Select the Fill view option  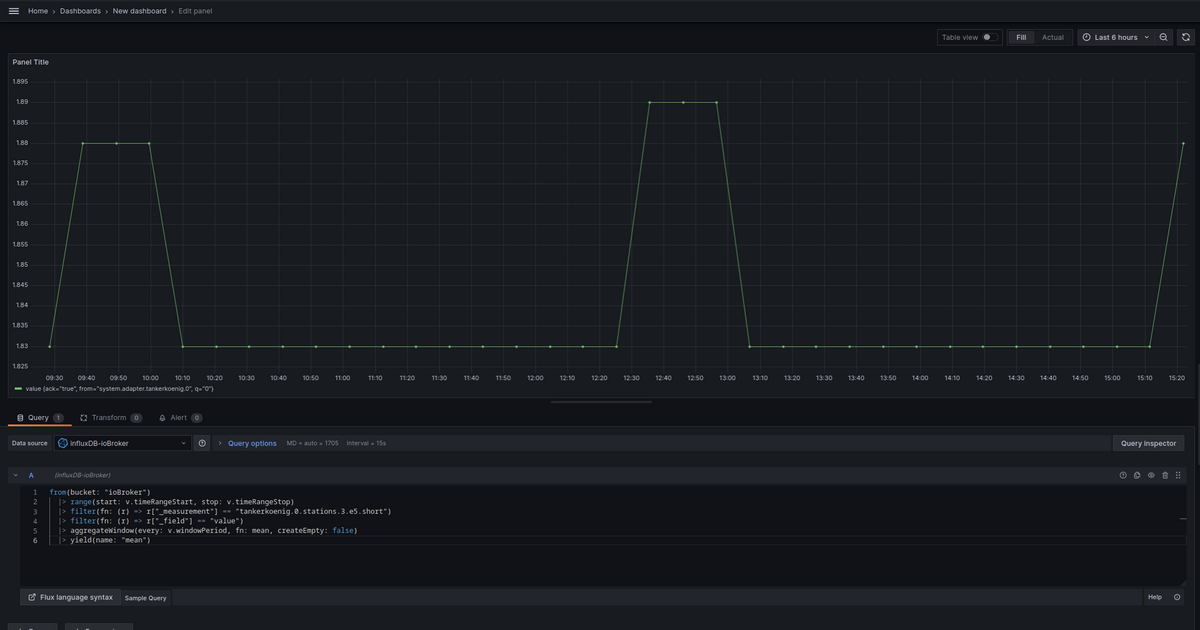point(1021,37)
